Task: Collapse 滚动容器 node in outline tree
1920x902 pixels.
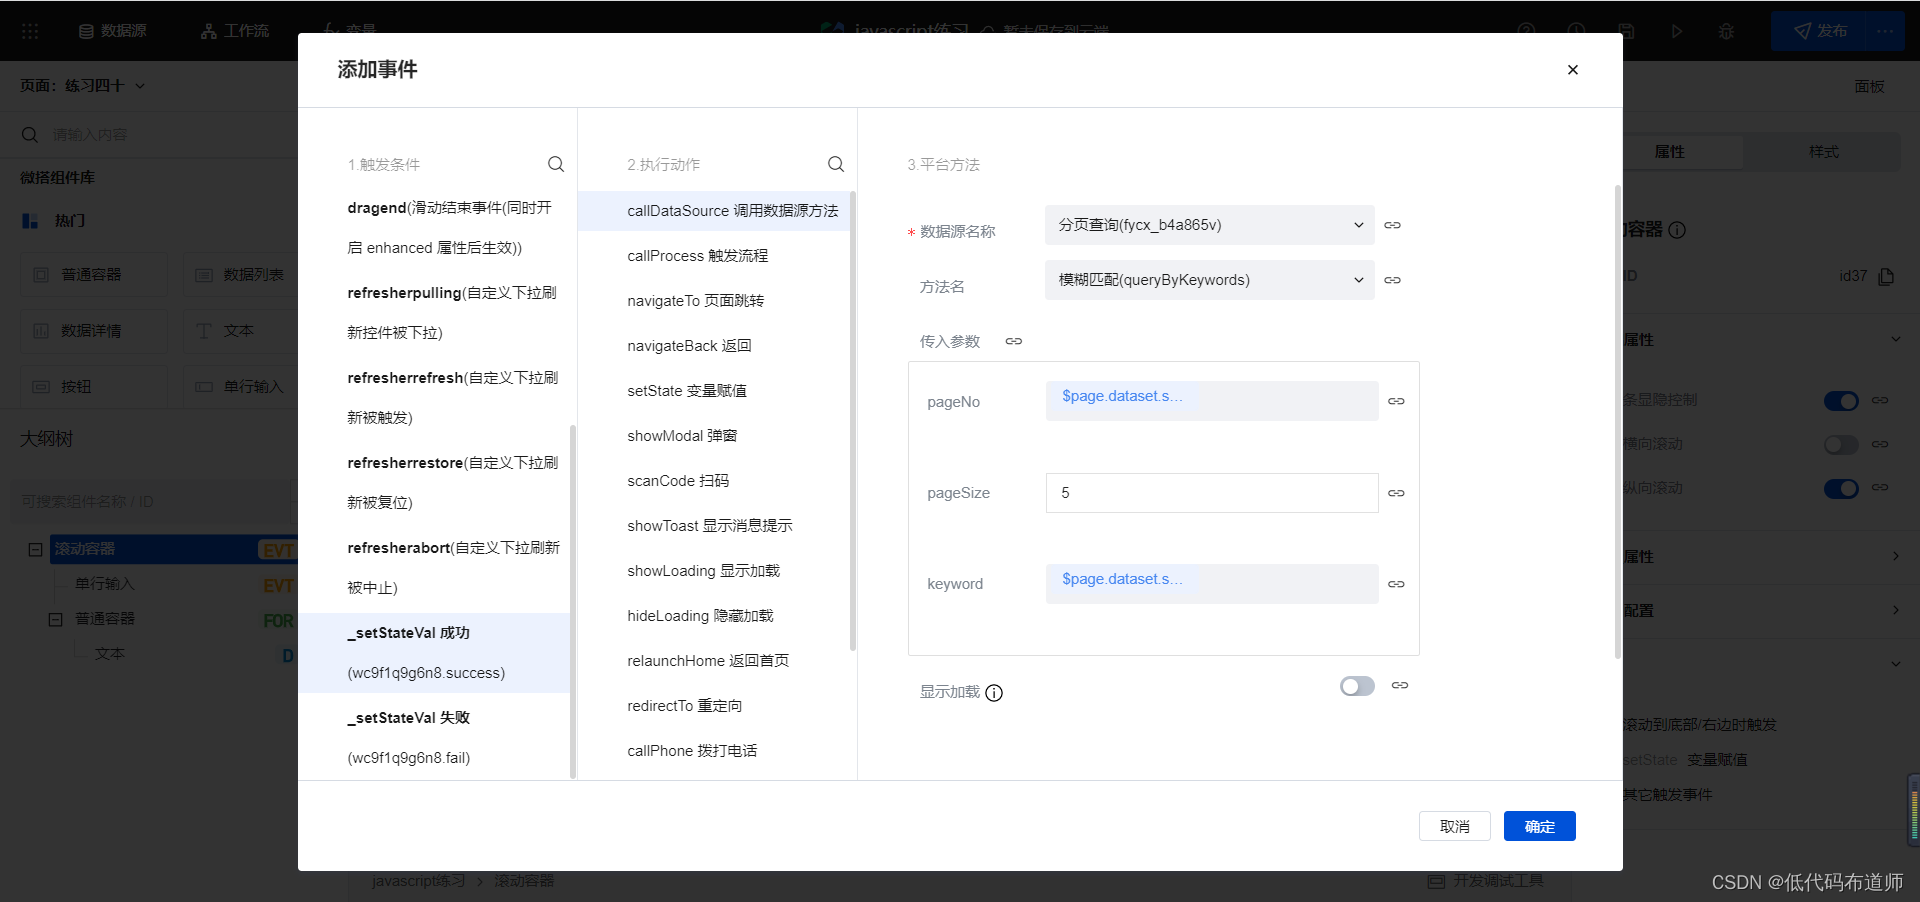Action: tap(35, 549)
